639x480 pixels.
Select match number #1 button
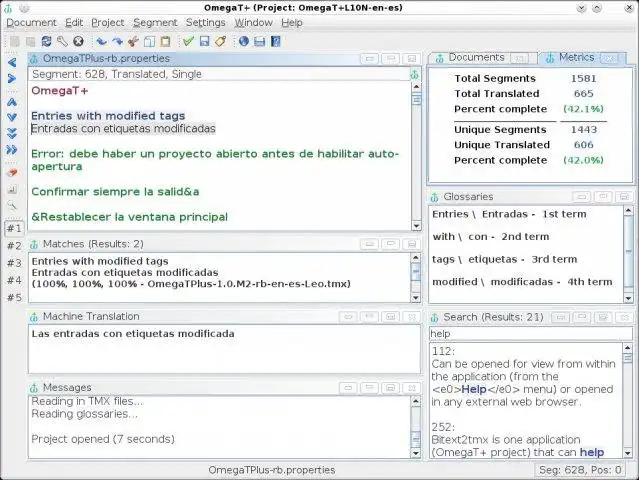tap(14, 228)
